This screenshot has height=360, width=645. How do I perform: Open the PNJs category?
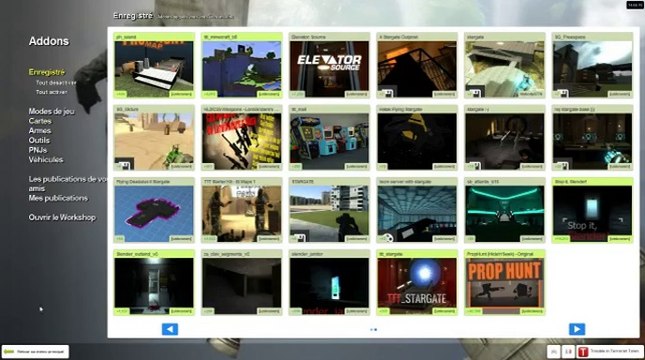38,150
